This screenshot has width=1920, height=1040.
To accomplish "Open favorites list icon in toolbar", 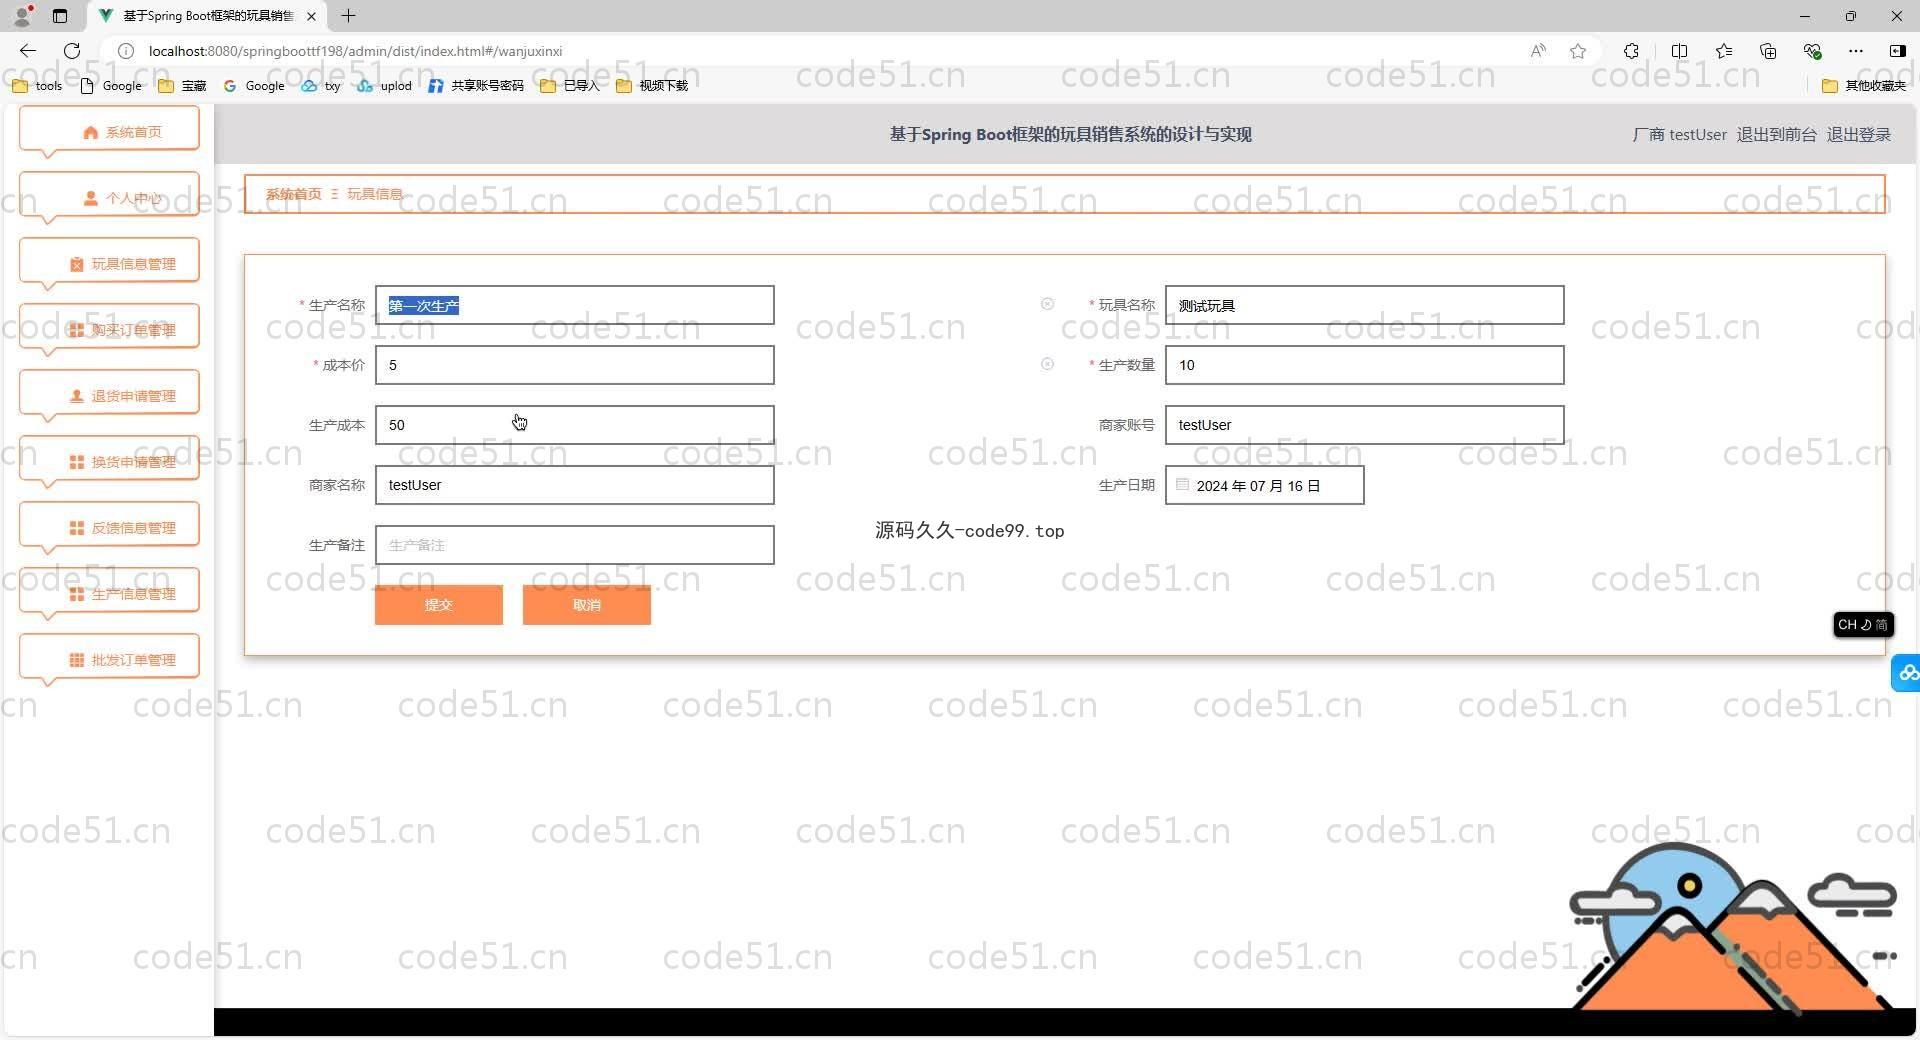I will coord(1724,51).
